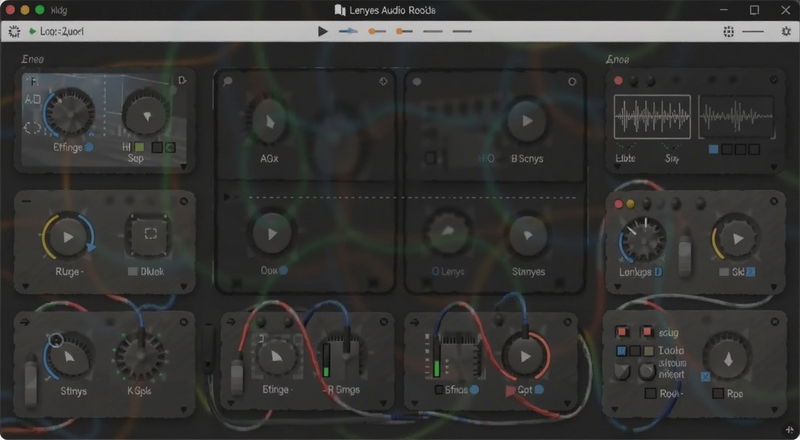Toggle the Sfnas checkbox

[438, 390]
